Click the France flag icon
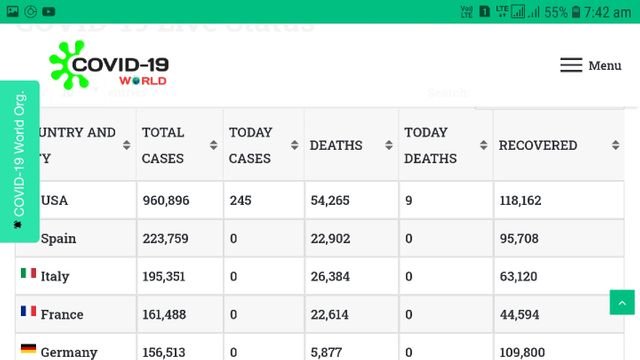This screenshot has height=360, width=640. [x=29, y=311]
